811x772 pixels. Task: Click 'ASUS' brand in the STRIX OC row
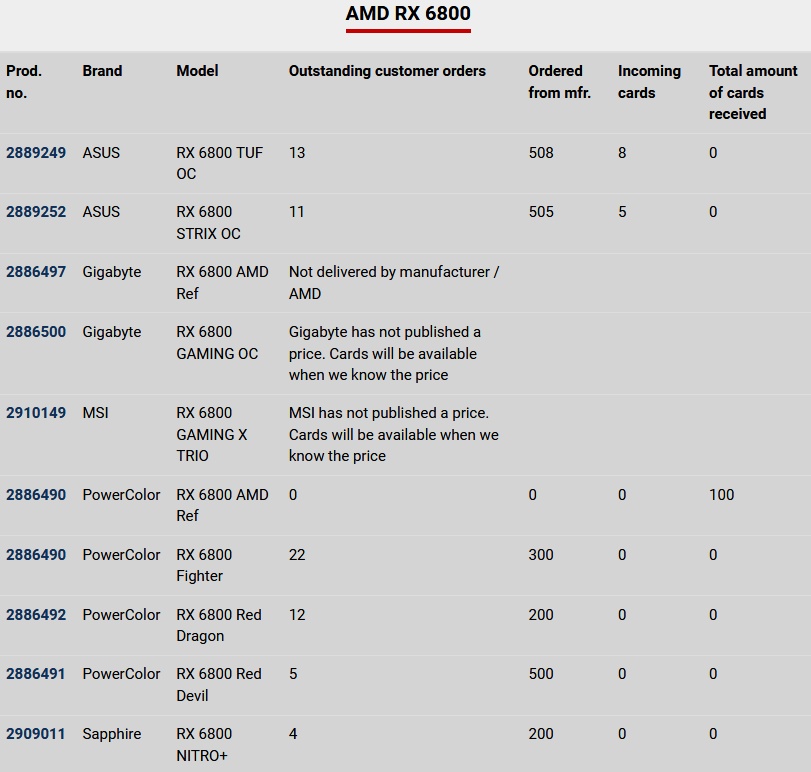[101, 211]
